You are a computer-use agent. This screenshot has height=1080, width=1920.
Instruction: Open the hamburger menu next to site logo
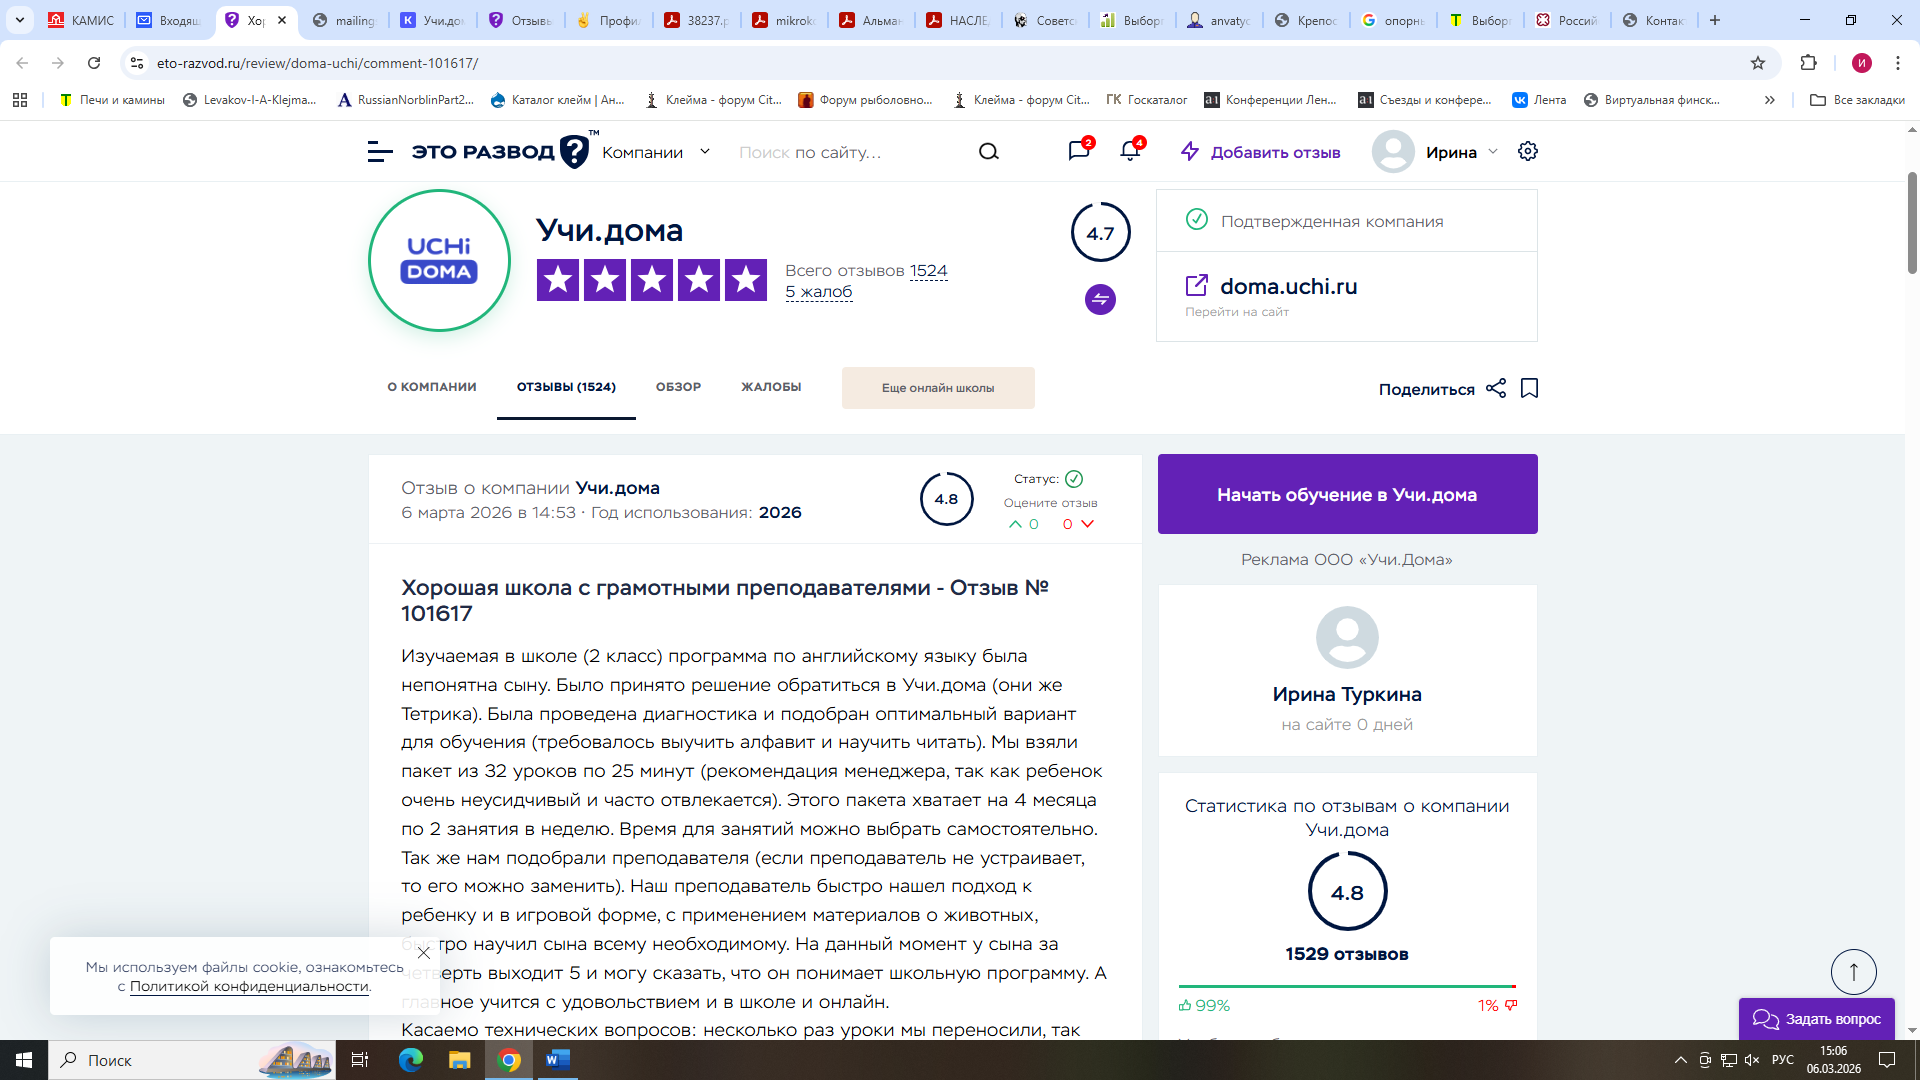[379, 152]
